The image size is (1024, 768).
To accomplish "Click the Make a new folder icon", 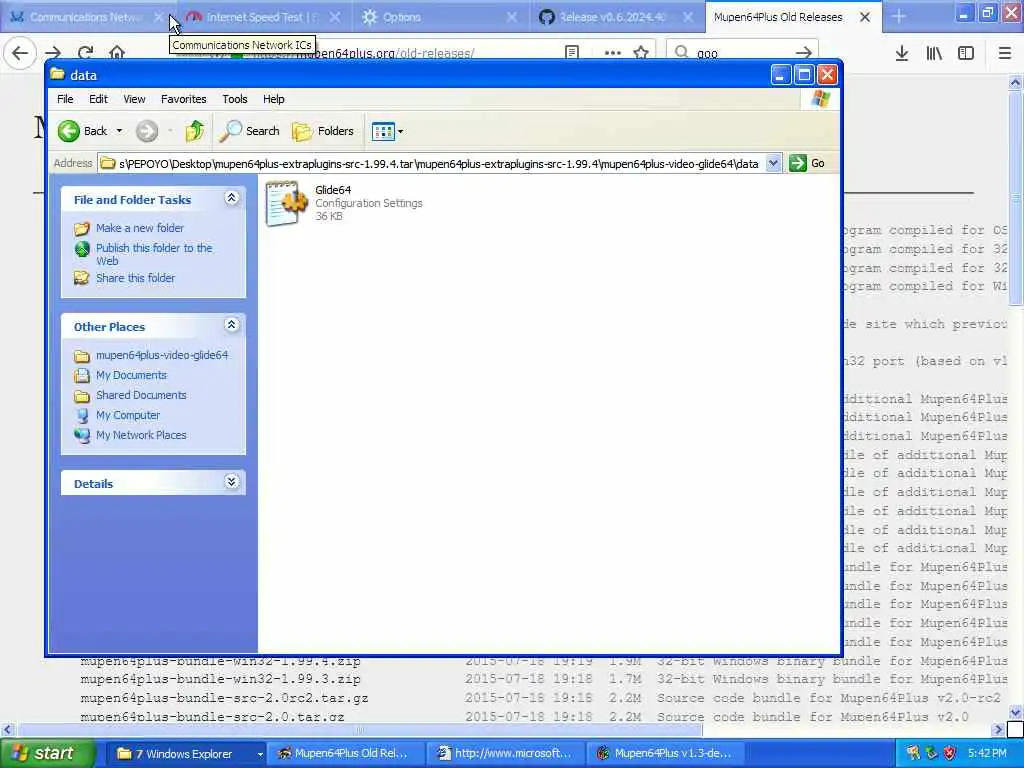I will [82, 229].
